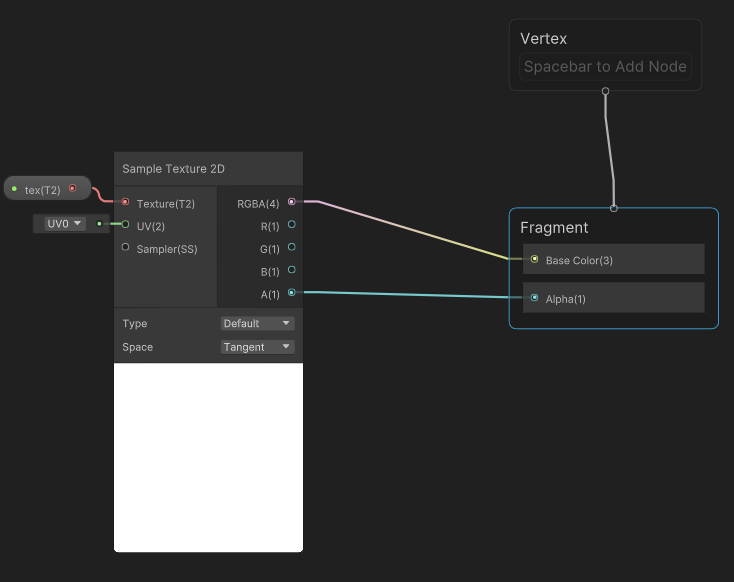Click the B(1) output port
Viewport: 734px width, 582px height.
tap(291, 270)
